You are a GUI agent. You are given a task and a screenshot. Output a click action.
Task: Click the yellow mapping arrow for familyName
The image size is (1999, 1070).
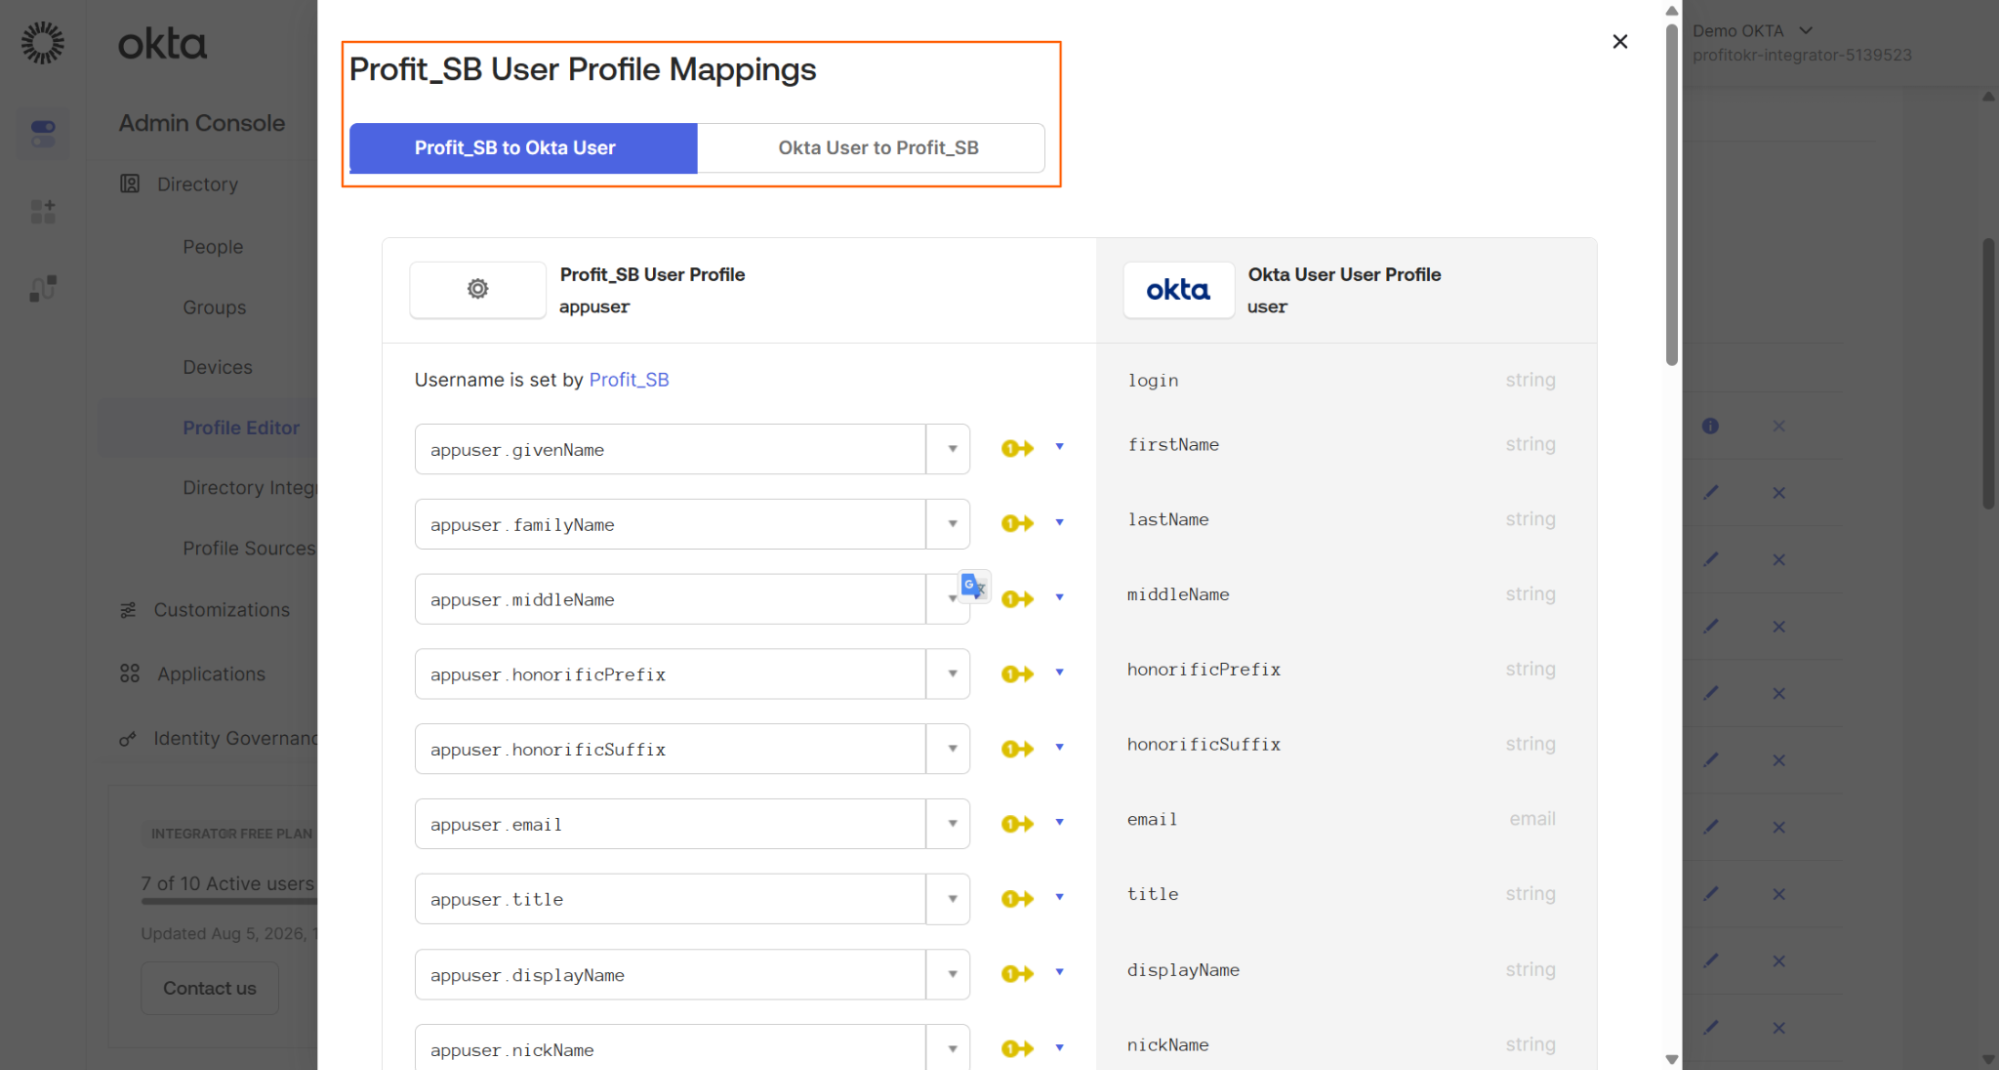click(x=1017, y=523)
